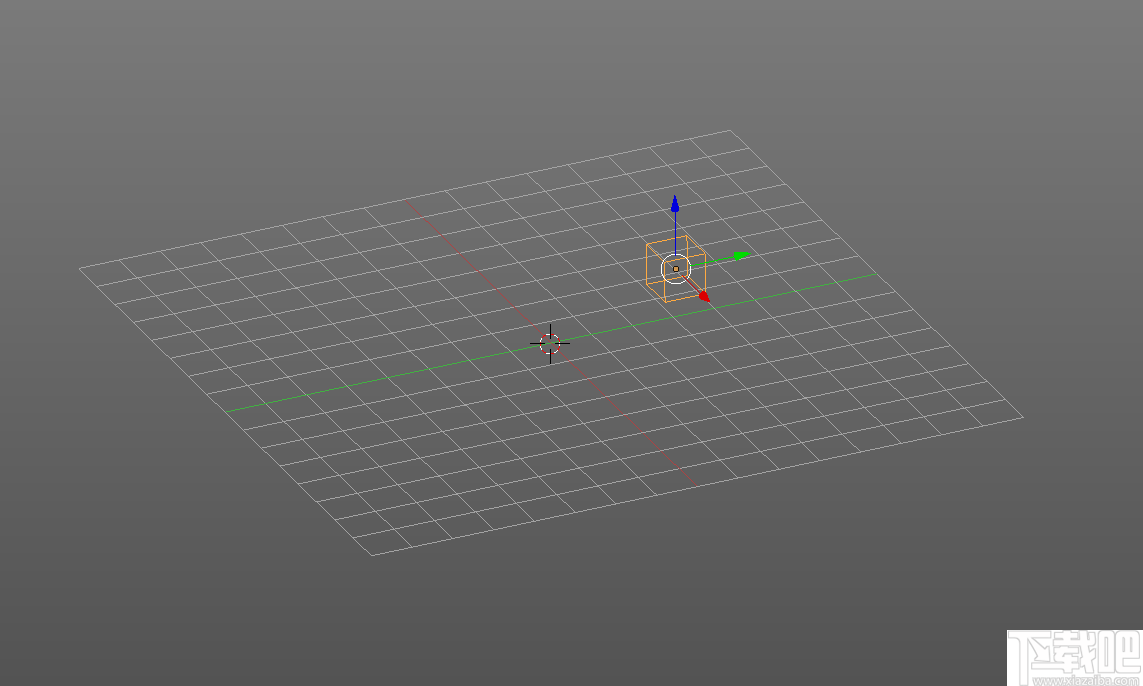Click the green square arrowhead of the gizmo
This screenshot has height=686, width=1143.
739,256
